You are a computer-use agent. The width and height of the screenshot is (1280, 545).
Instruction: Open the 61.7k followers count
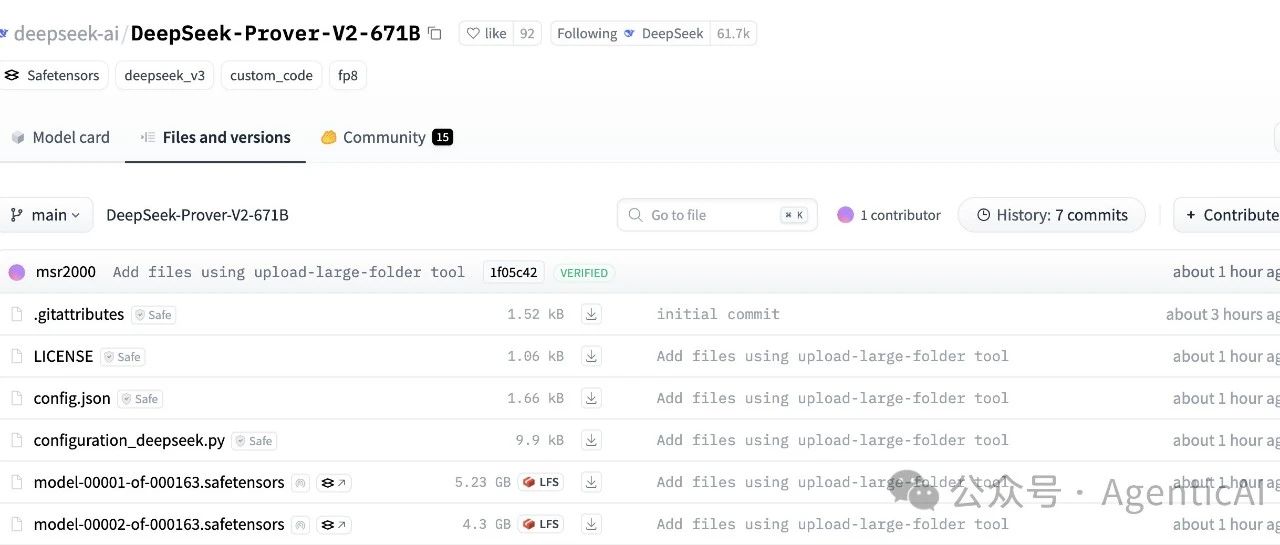[x=733, y=33]
